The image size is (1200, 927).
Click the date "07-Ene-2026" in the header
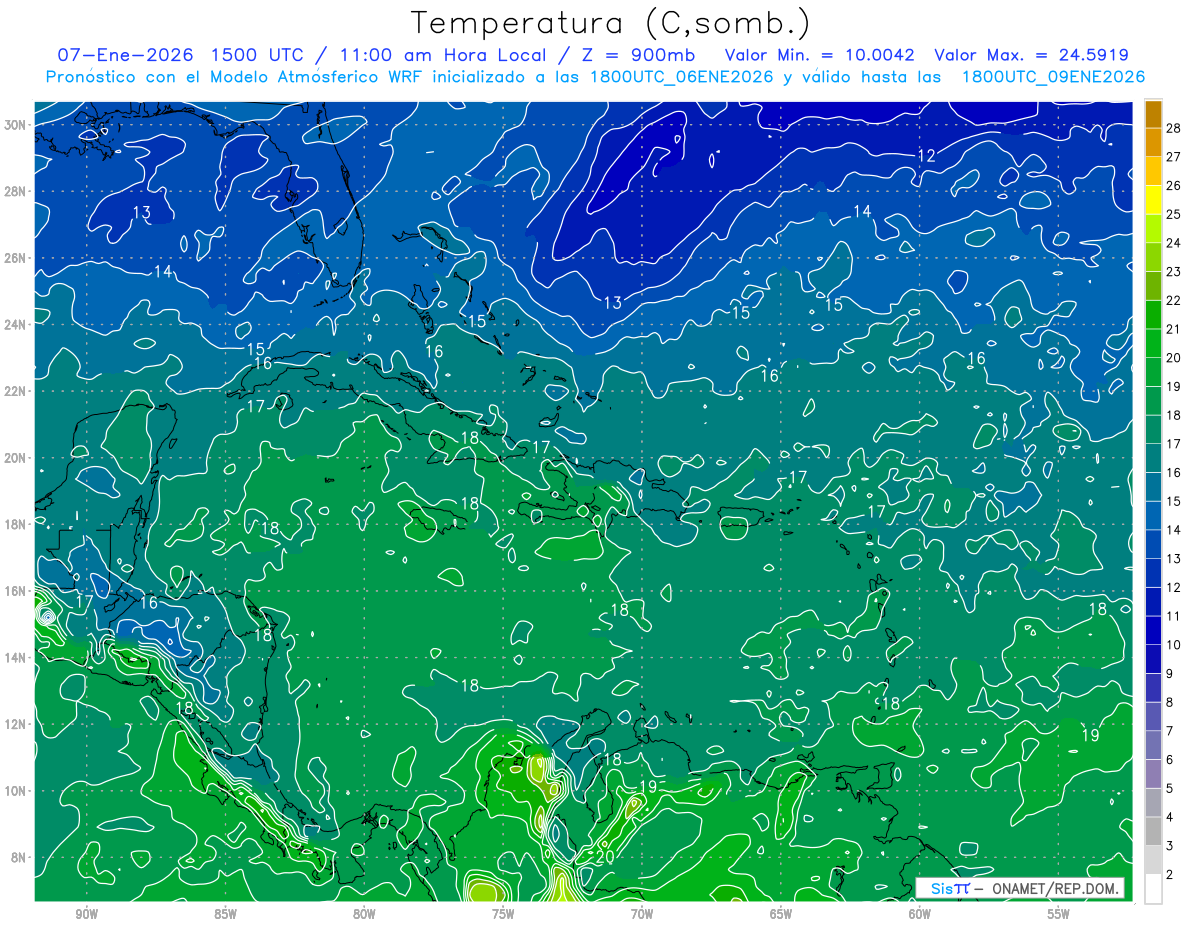click(125, 55)
